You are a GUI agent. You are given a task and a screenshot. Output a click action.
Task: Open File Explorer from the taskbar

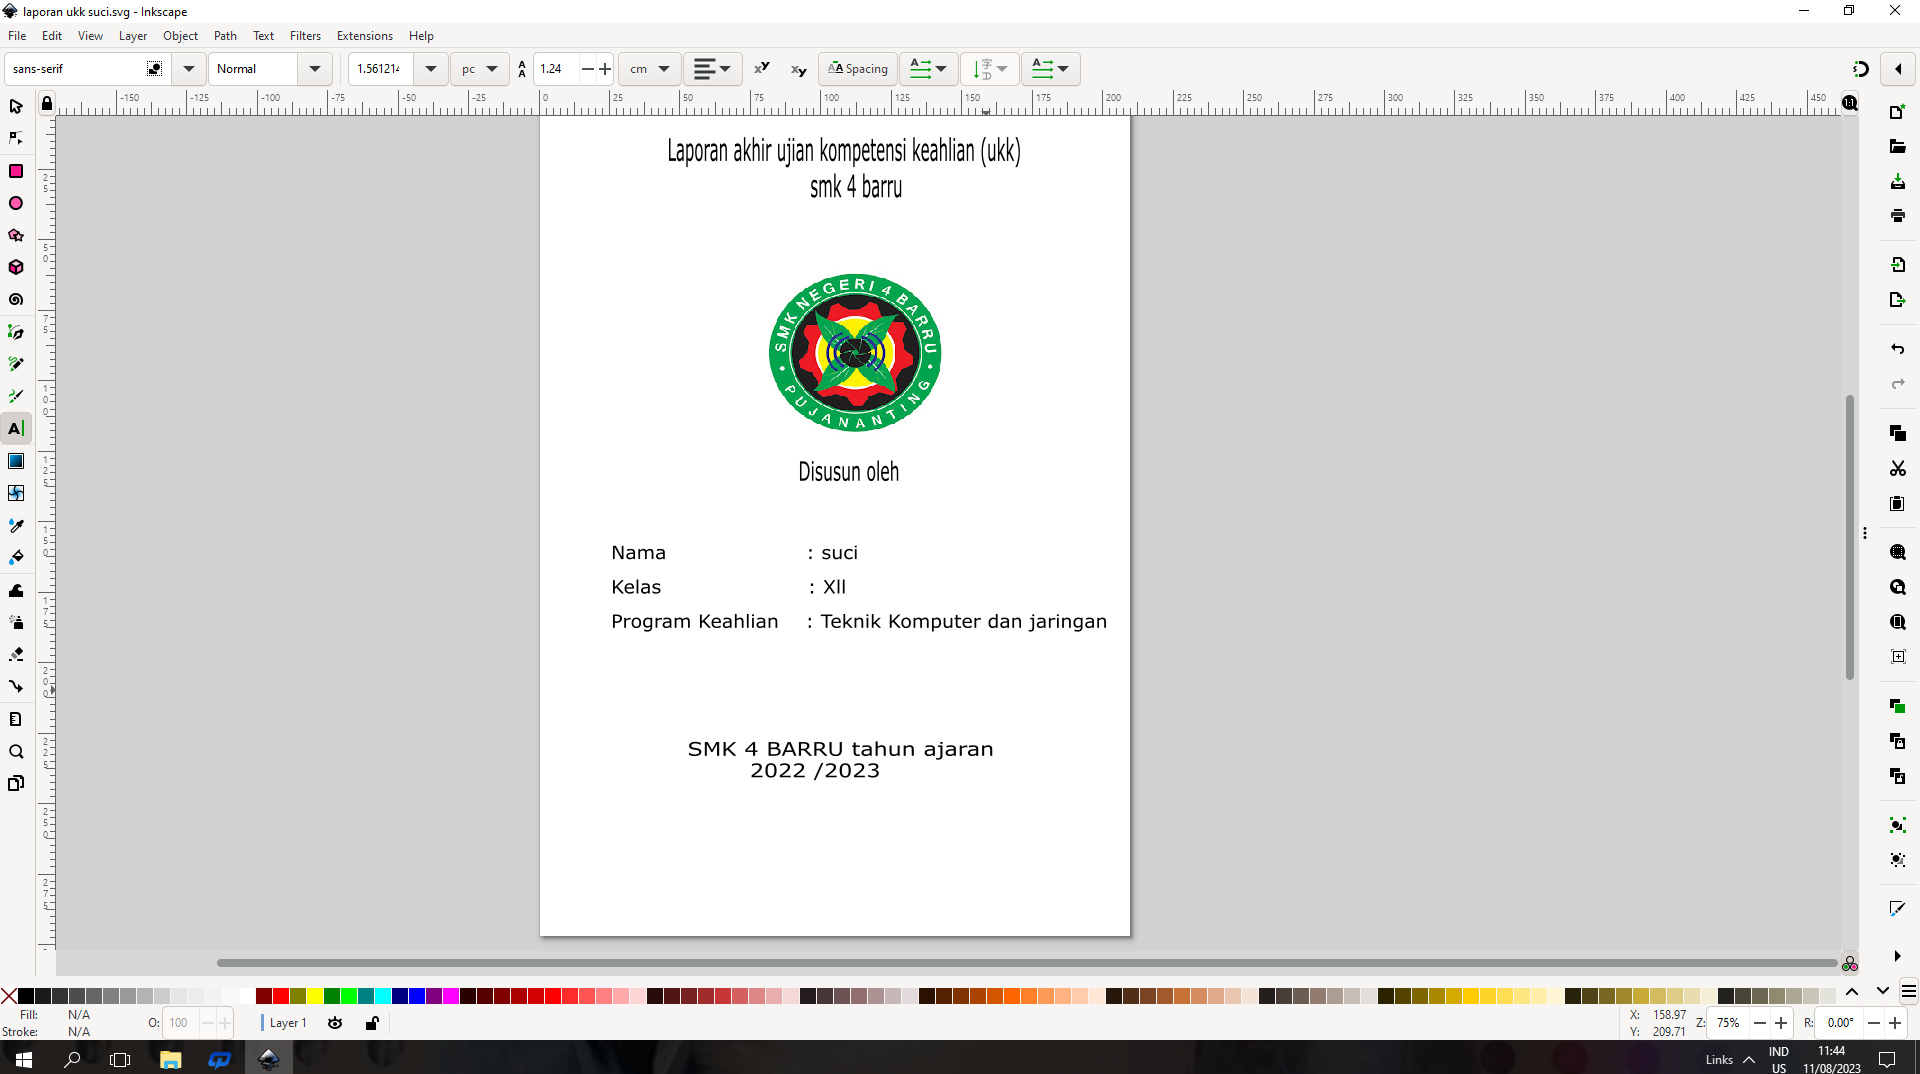click(170, 1059)
